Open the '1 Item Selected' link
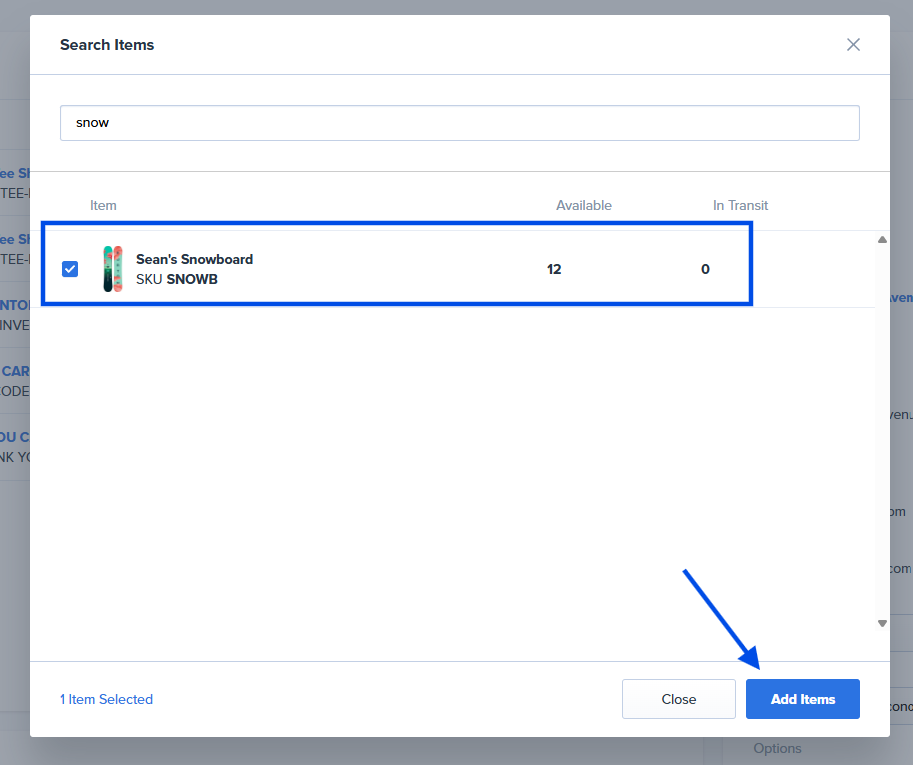Viewport: 913px width, 765px height. pos(106,699)
